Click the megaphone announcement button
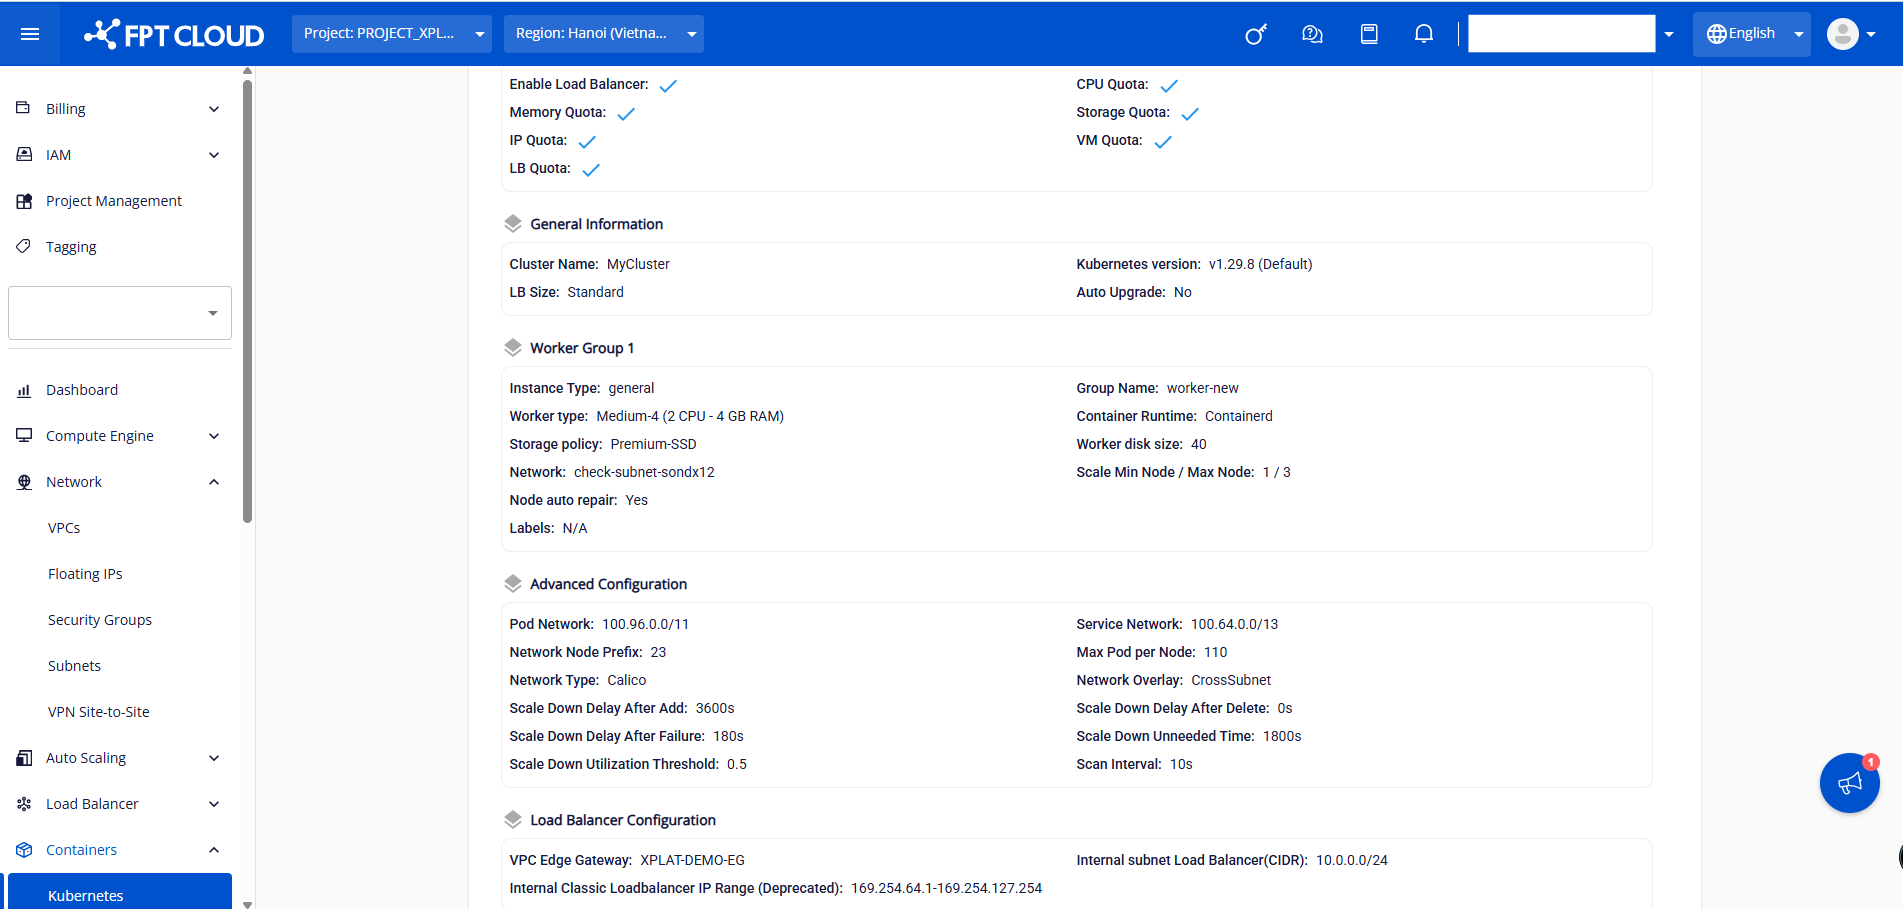1903x909 pixels. [1849, 783]
